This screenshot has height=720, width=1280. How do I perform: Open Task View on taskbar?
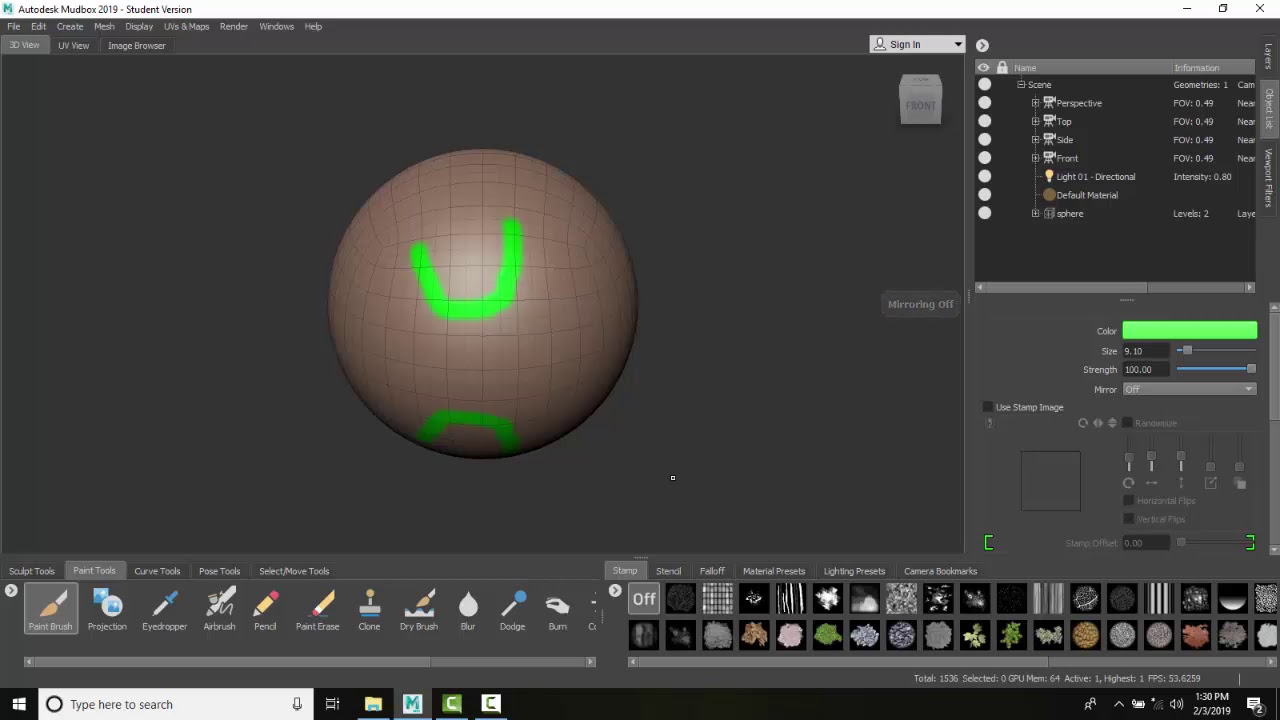[x=333, y=704]
